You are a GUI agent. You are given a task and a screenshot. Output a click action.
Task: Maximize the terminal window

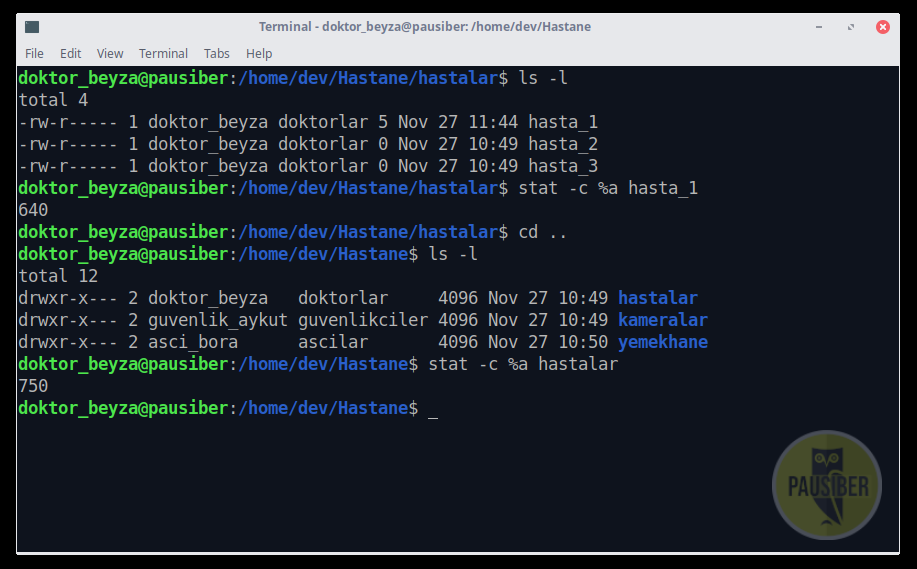850,27
